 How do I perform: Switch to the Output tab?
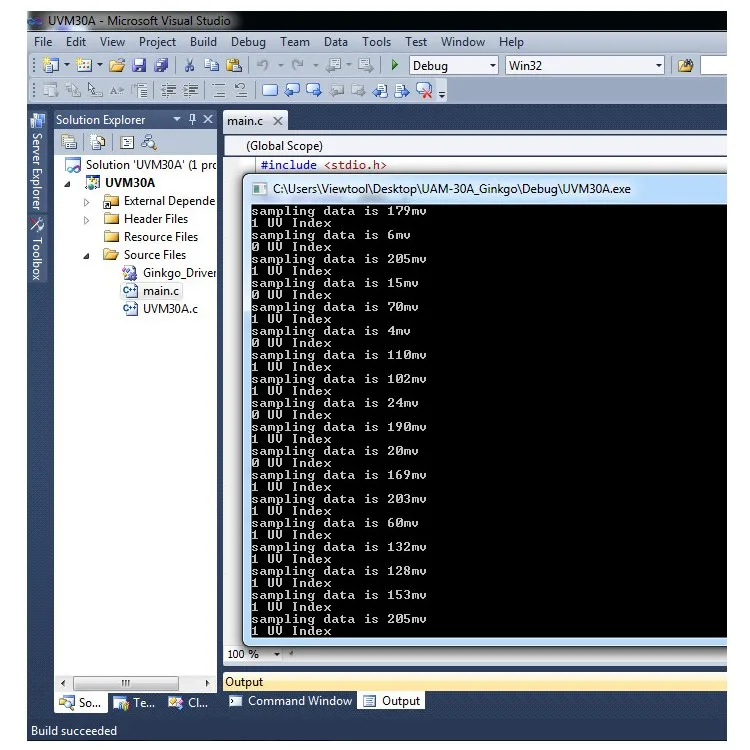point(392,701)
